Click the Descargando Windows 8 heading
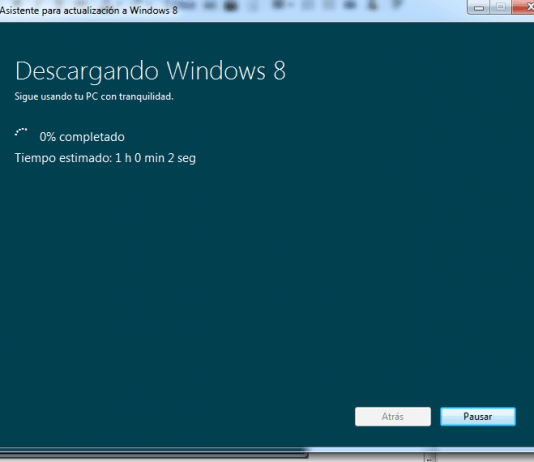 click(151, 71)
